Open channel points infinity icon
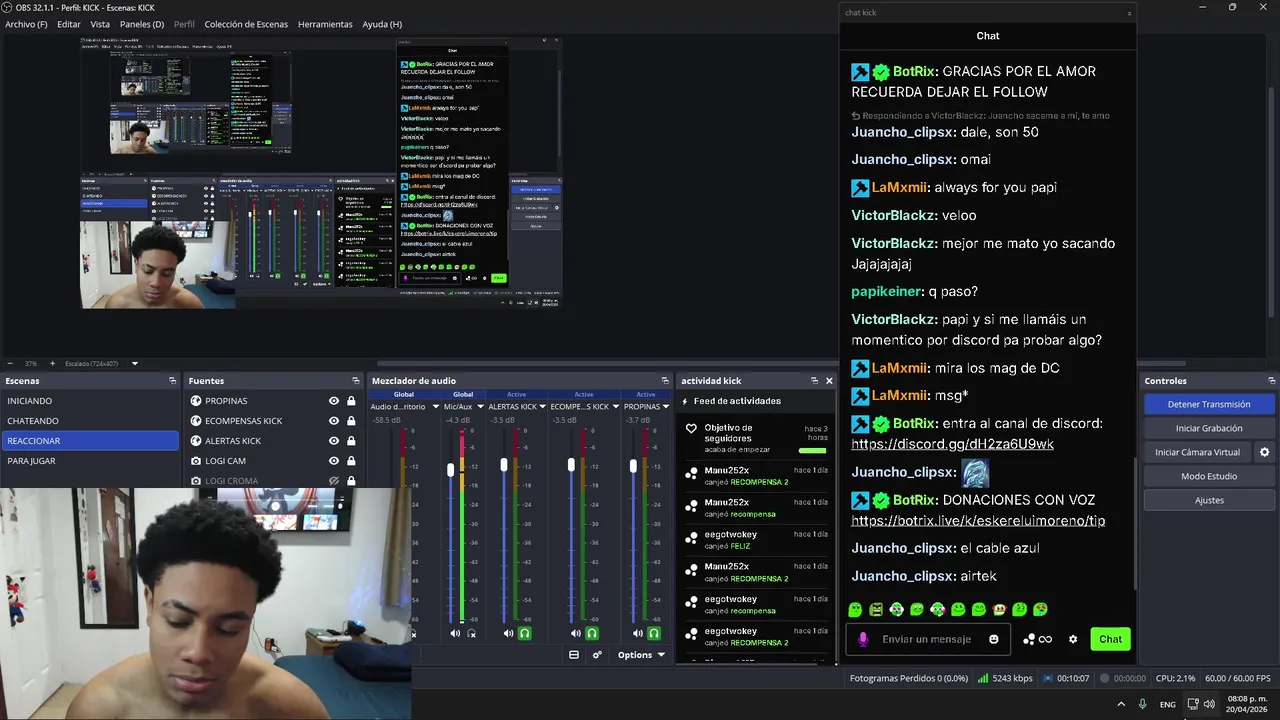1280x720 pixels. click(1045, 639)
